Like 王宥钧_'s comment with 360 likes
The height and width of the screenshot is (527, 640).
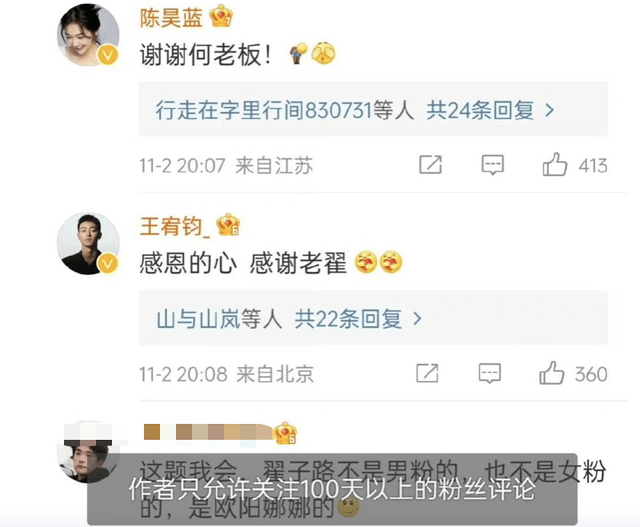552,373
